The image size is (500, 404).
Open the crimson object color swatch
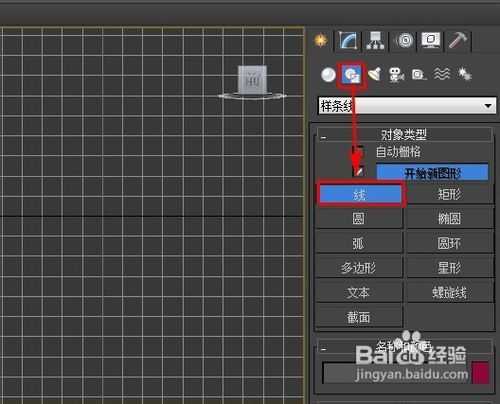click(480, 372)
